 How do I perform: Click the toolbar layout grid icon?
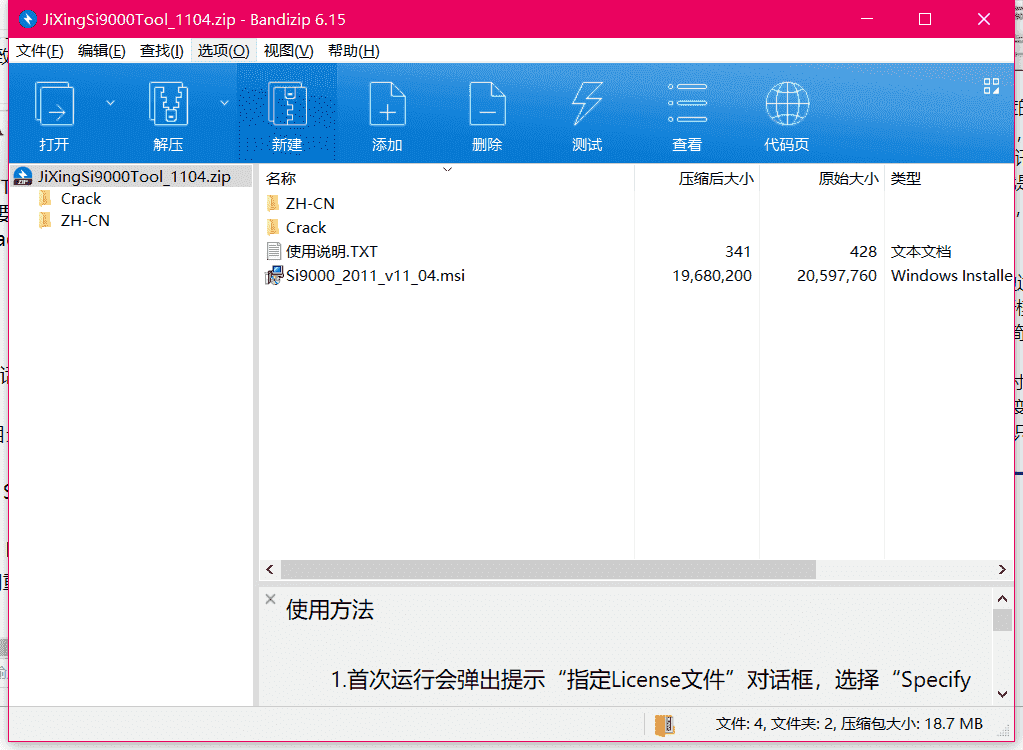991,86
